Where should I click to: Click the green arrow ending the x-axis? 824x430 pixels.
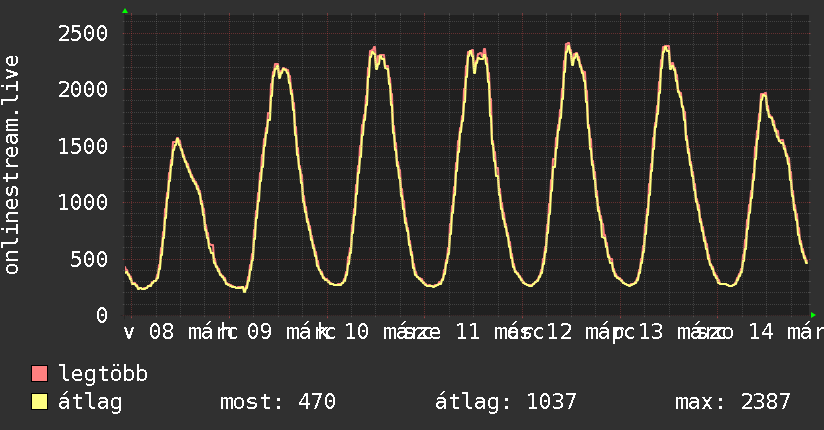click(813, 315)
